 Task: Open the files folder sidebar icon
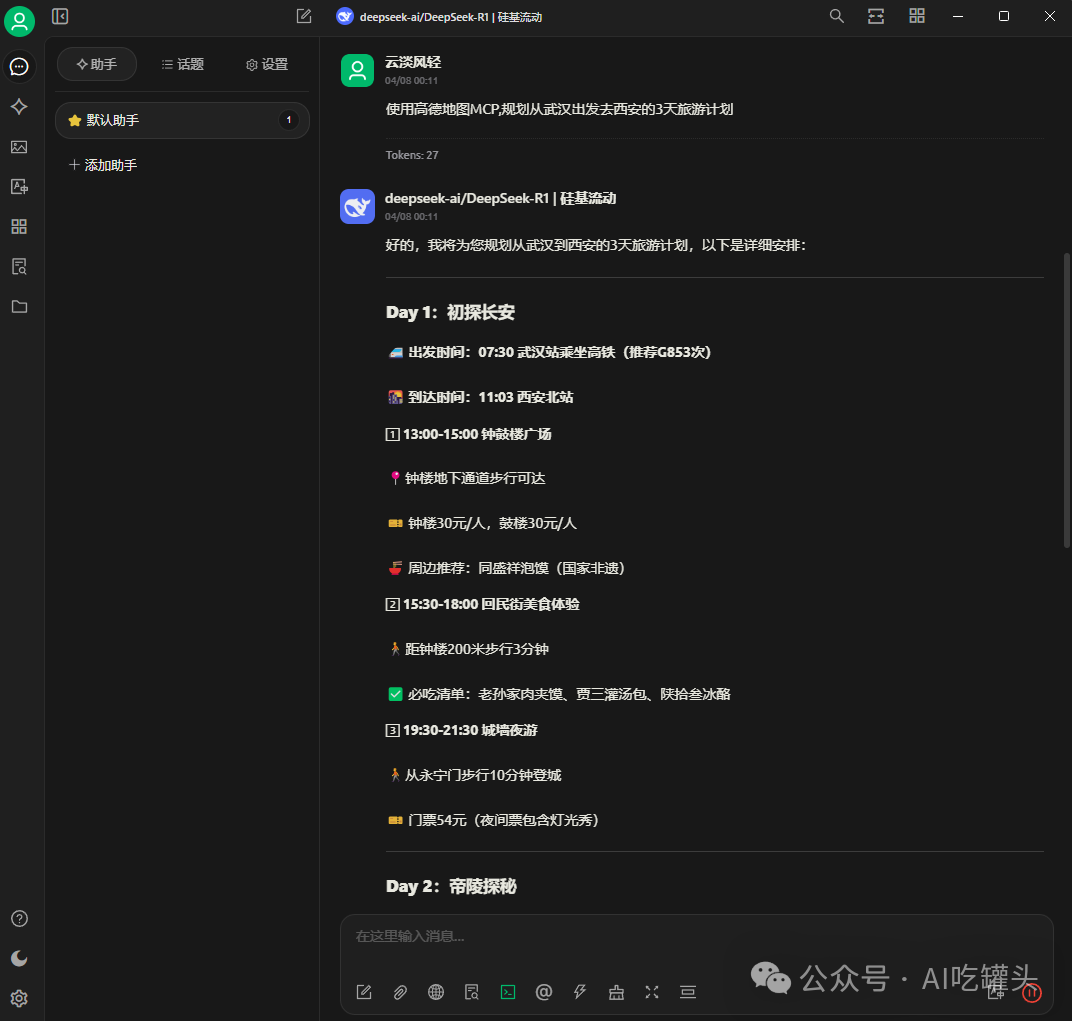[19, 306]
